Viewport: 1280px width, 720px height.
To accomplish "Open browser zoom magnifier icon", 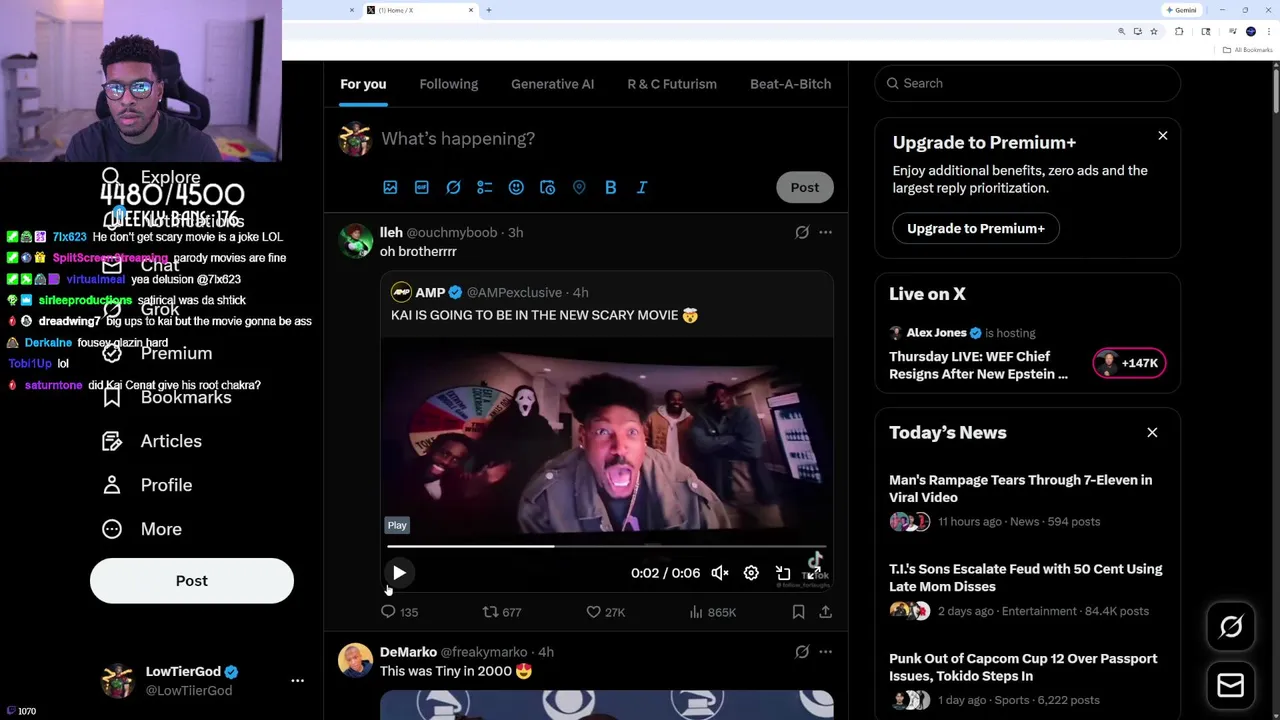I will [x=1122, y=32].
